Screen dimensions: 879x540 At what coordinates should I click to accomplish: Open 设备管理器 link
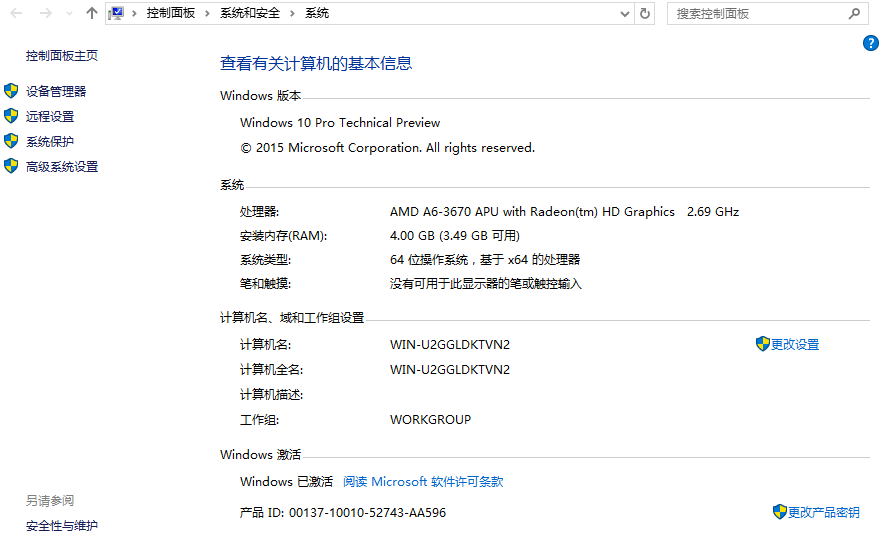click(x=56, y=91)
